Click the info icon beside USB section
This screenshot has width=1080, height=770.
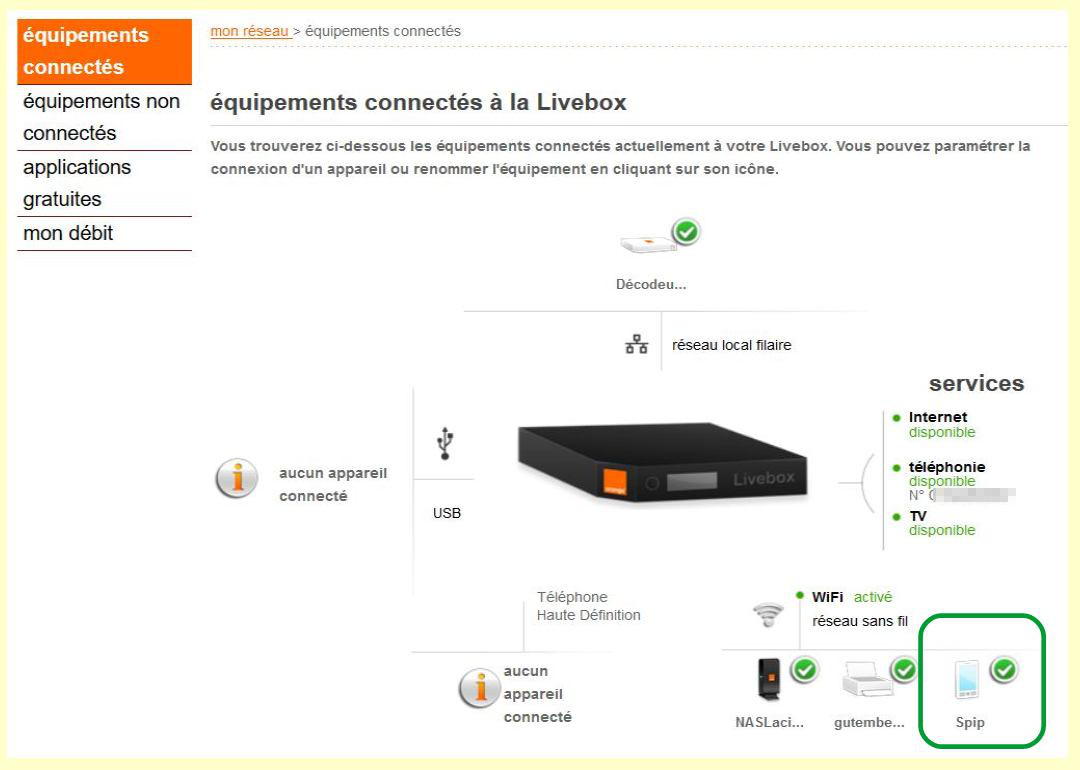pyautogui.click(x=236, y=478)
